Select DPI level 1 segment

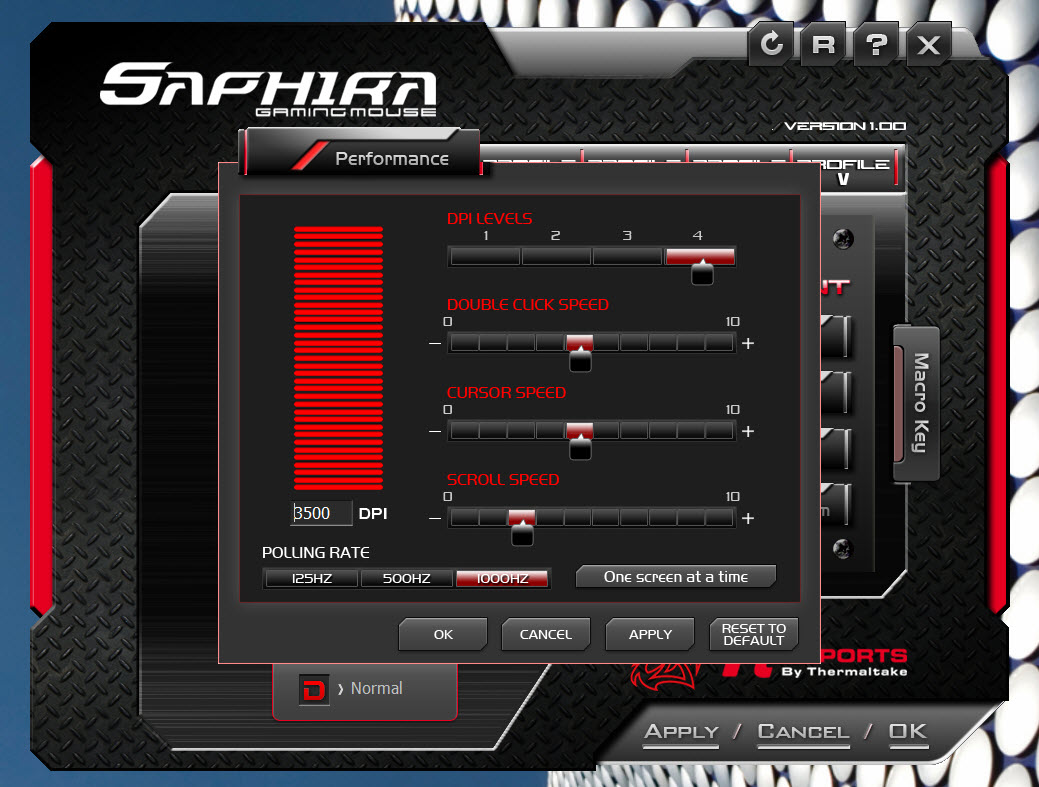click(485, 256)
